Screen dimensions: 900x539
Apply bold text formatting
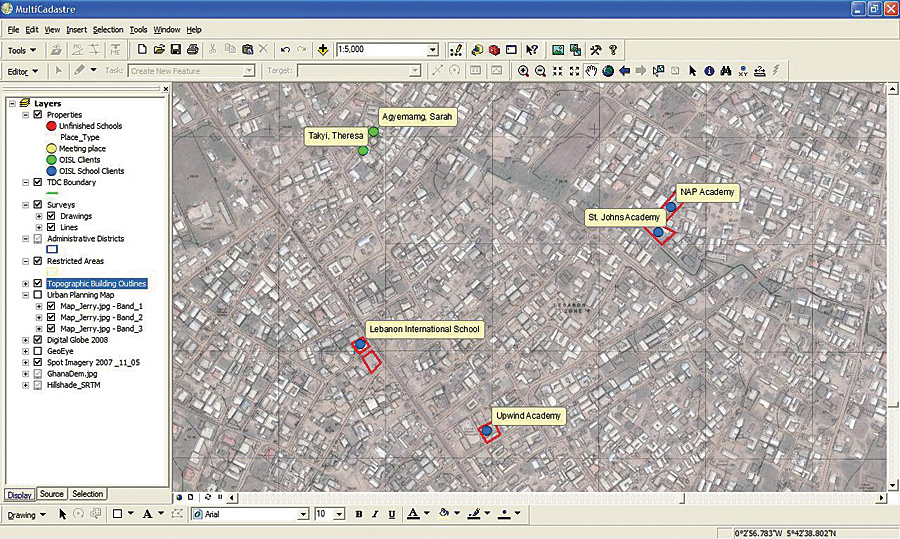point(359,514)
